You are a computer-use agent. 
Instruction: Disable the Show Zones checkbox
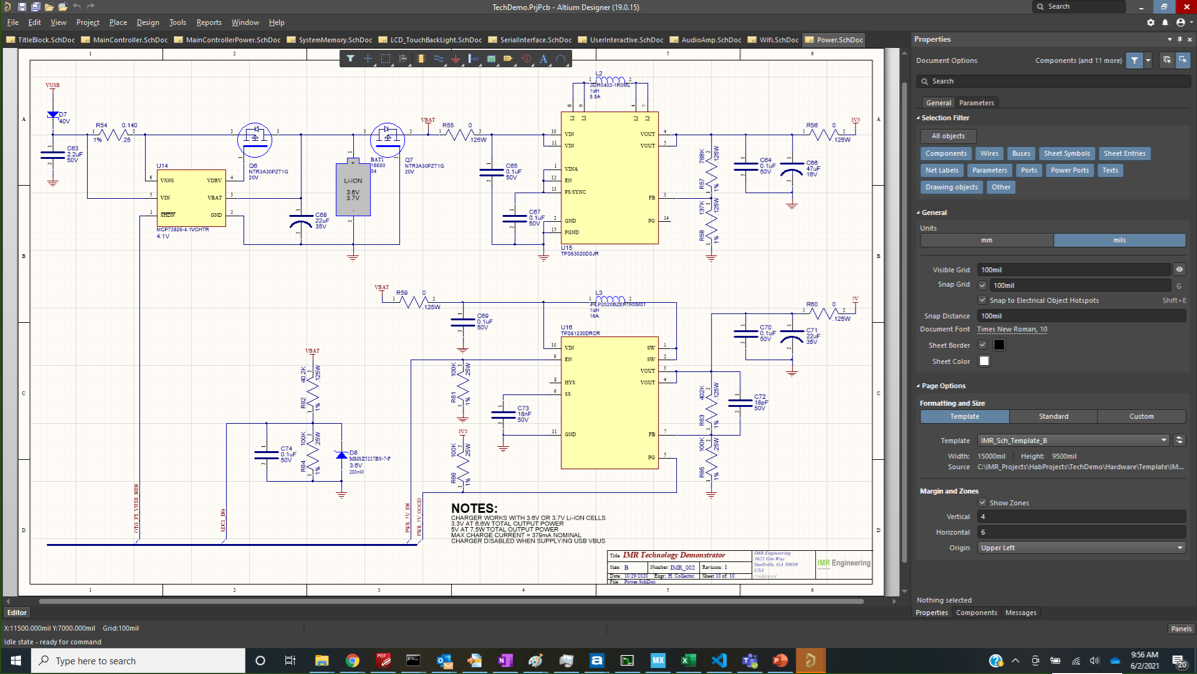982,503
